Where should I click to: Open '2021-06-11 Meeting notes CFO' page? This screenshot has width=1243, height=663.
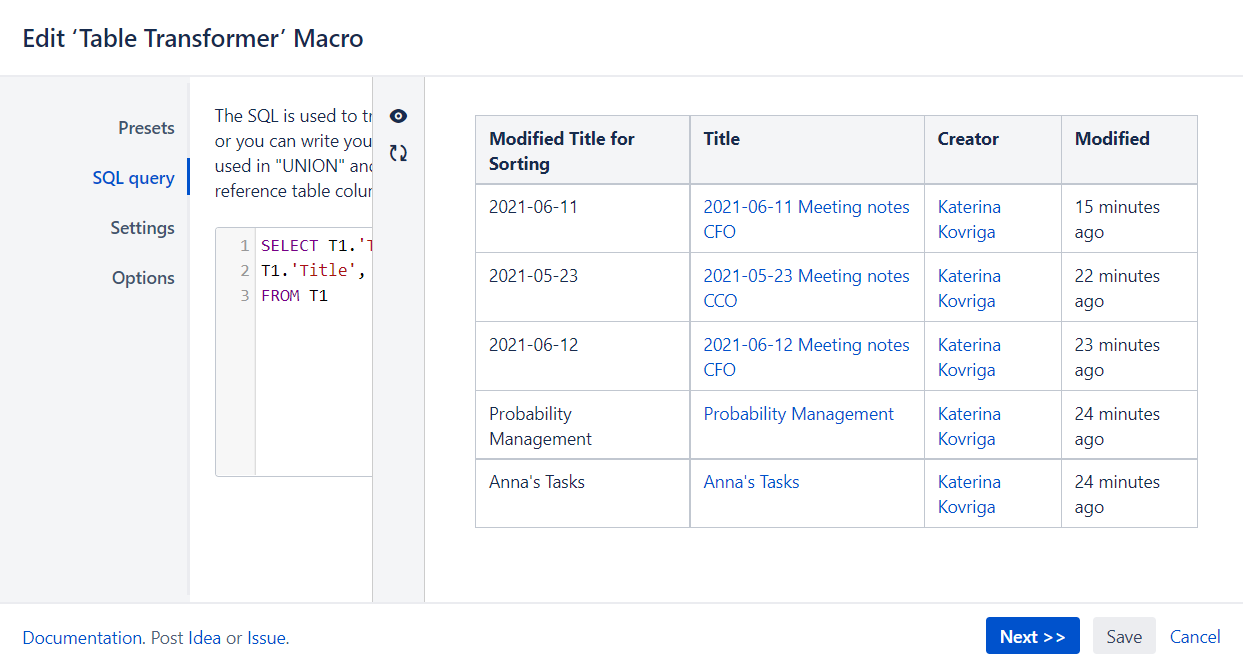pos(806,219)
